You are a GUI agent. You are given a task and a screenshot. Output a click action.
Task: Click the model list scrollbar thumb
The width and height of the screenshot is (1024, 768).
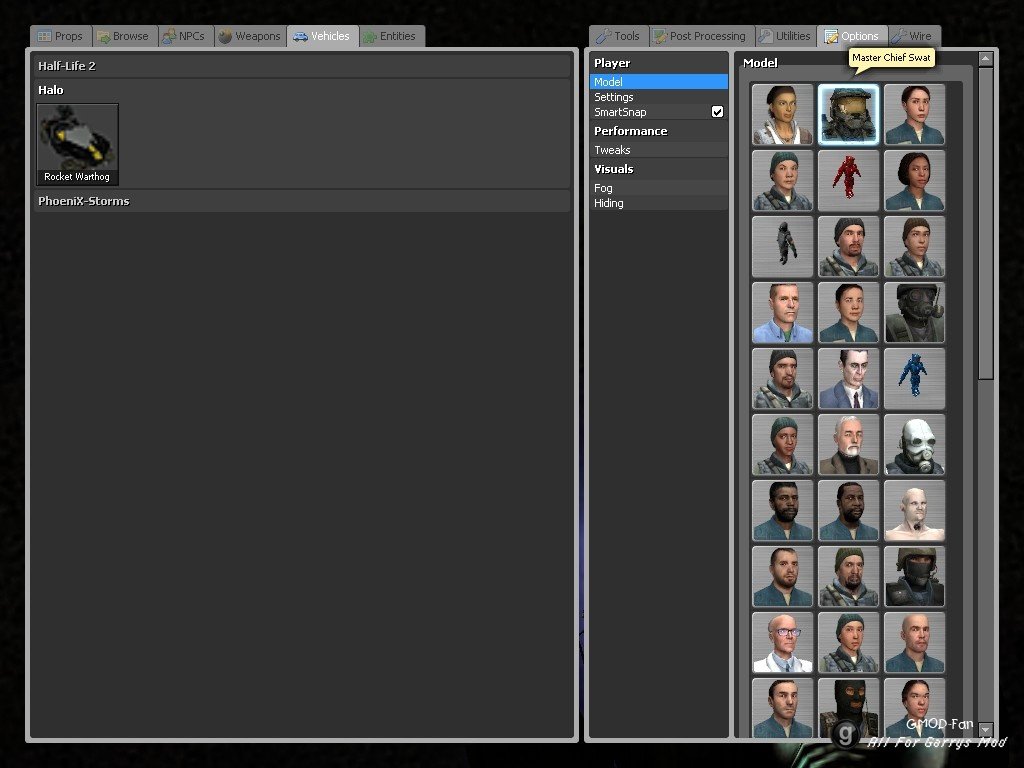click(x=985, y=223)
